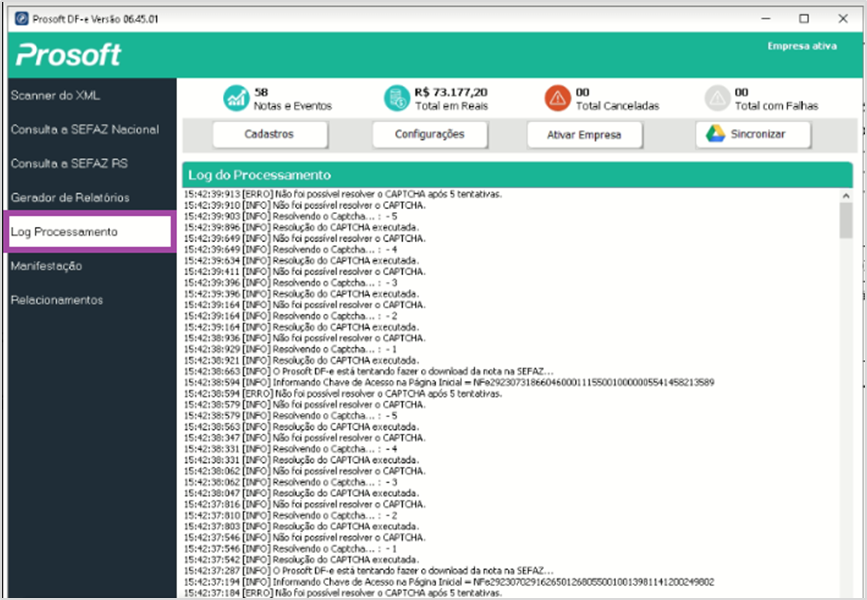Click the Total em Reais money icon
The image size is (867, 600).
tap(396, 98)
